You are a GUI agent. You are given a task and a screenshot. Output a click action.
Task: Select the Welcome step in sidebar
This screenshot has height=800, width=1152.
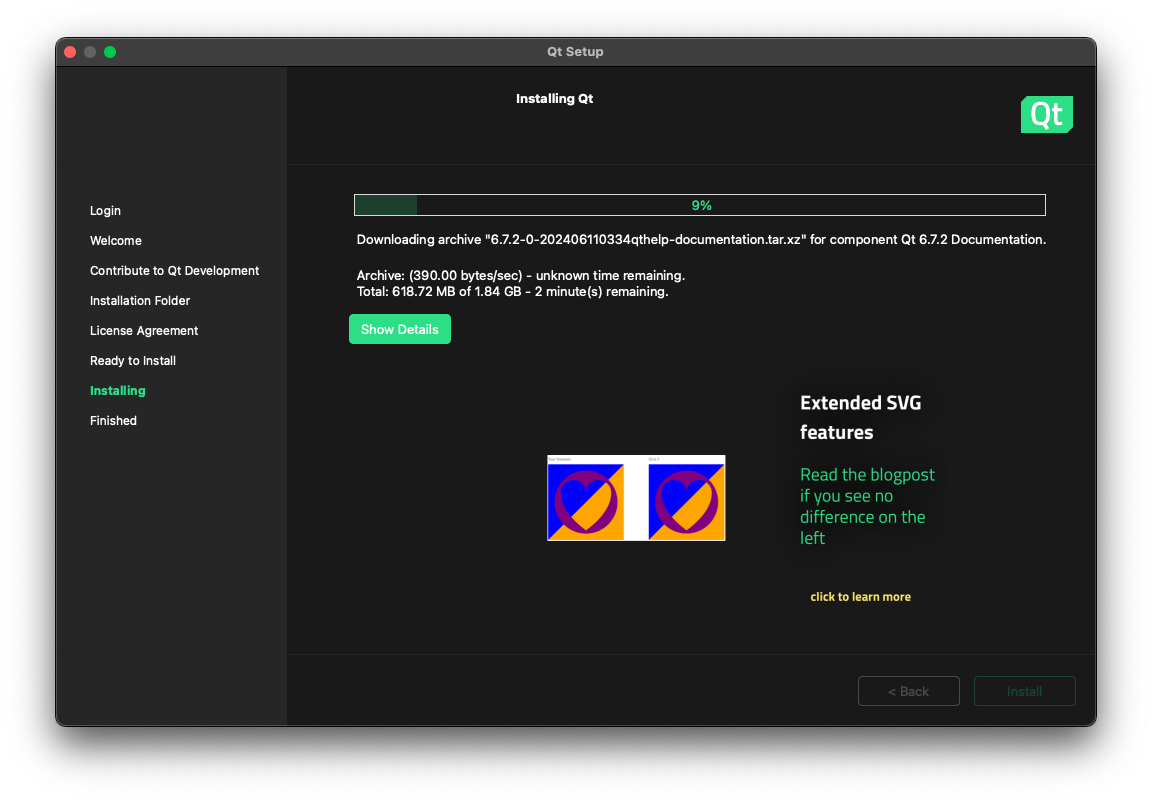pyautogui.click(x=116, y=241)
